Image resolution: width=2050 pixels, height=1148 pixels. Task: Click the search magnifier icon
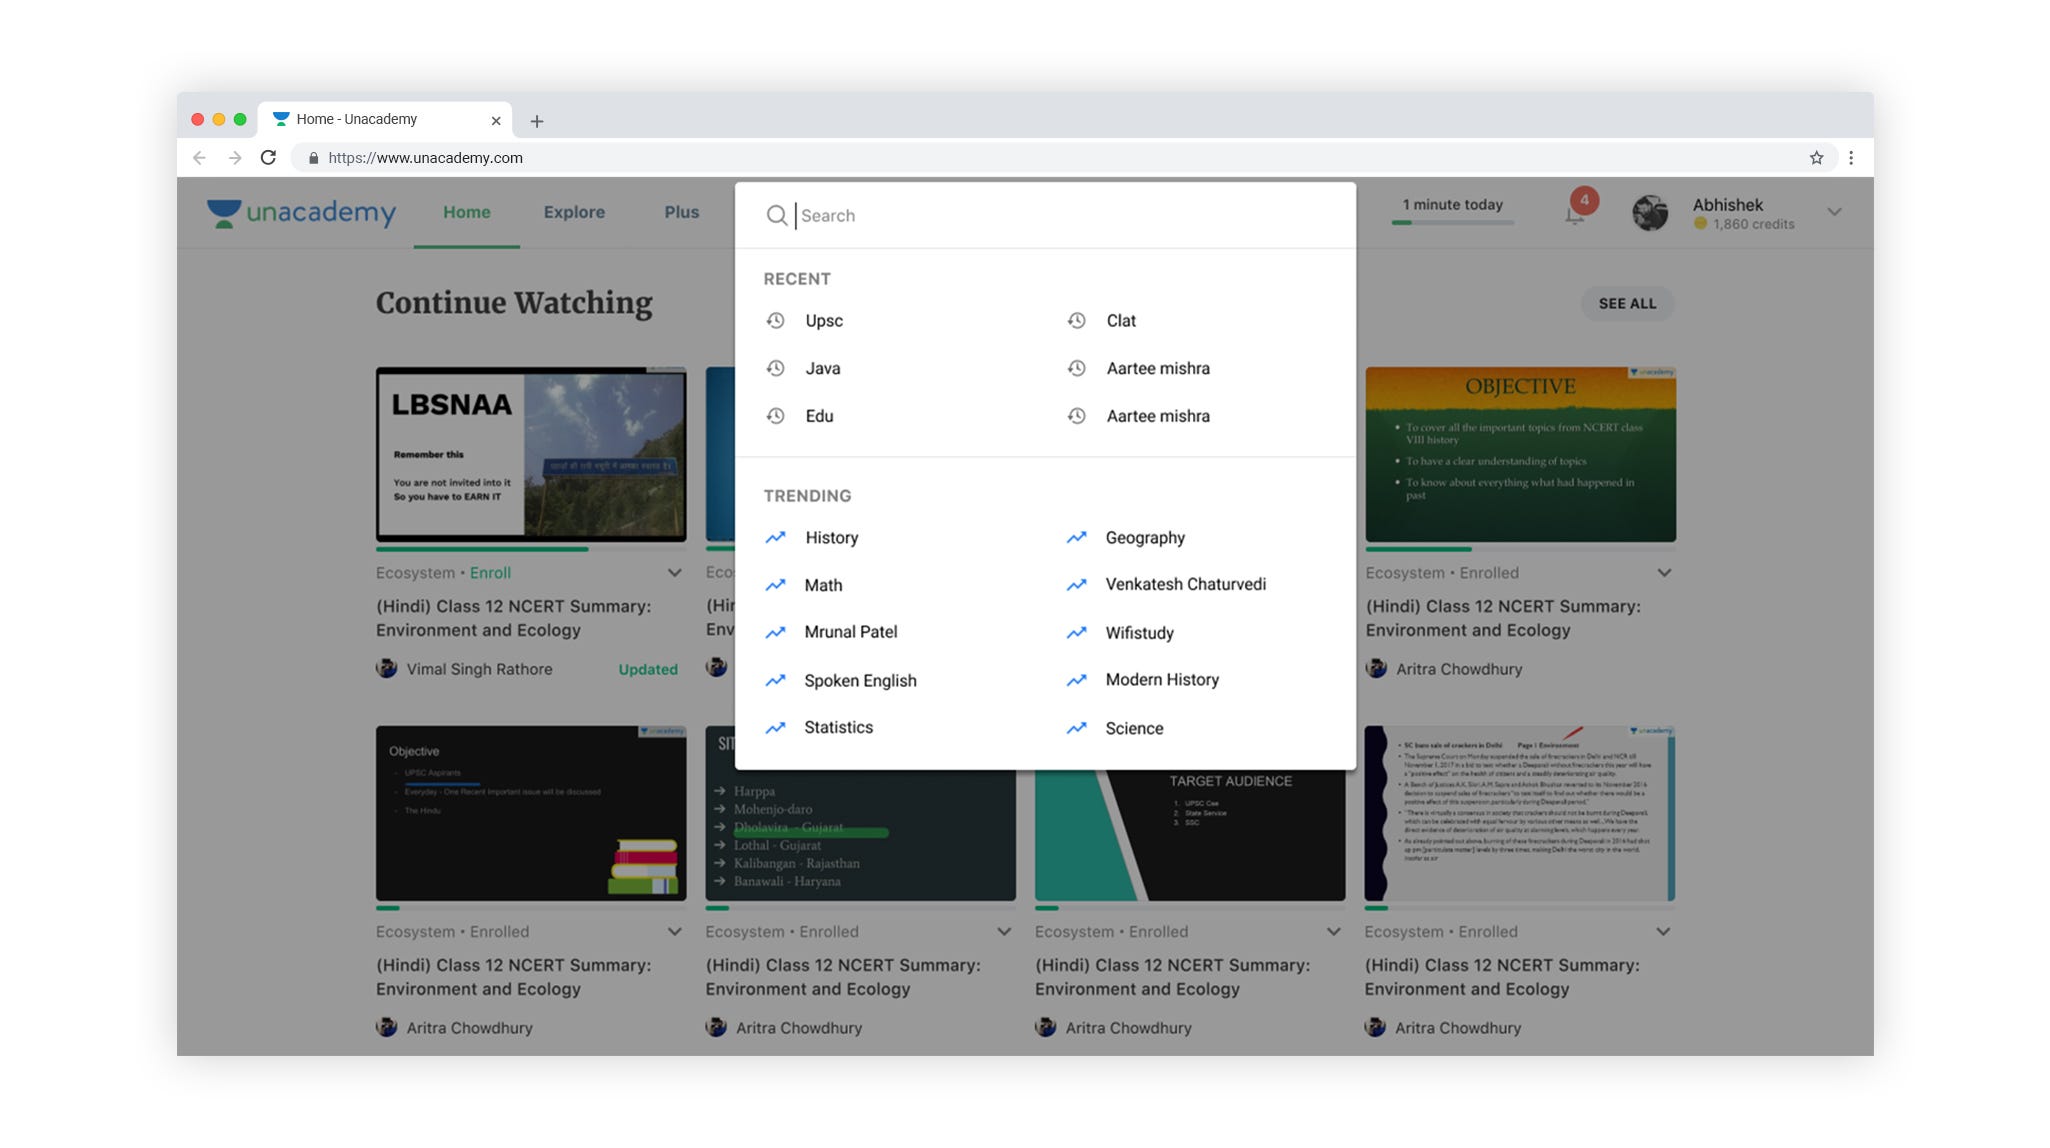point(778,215)
